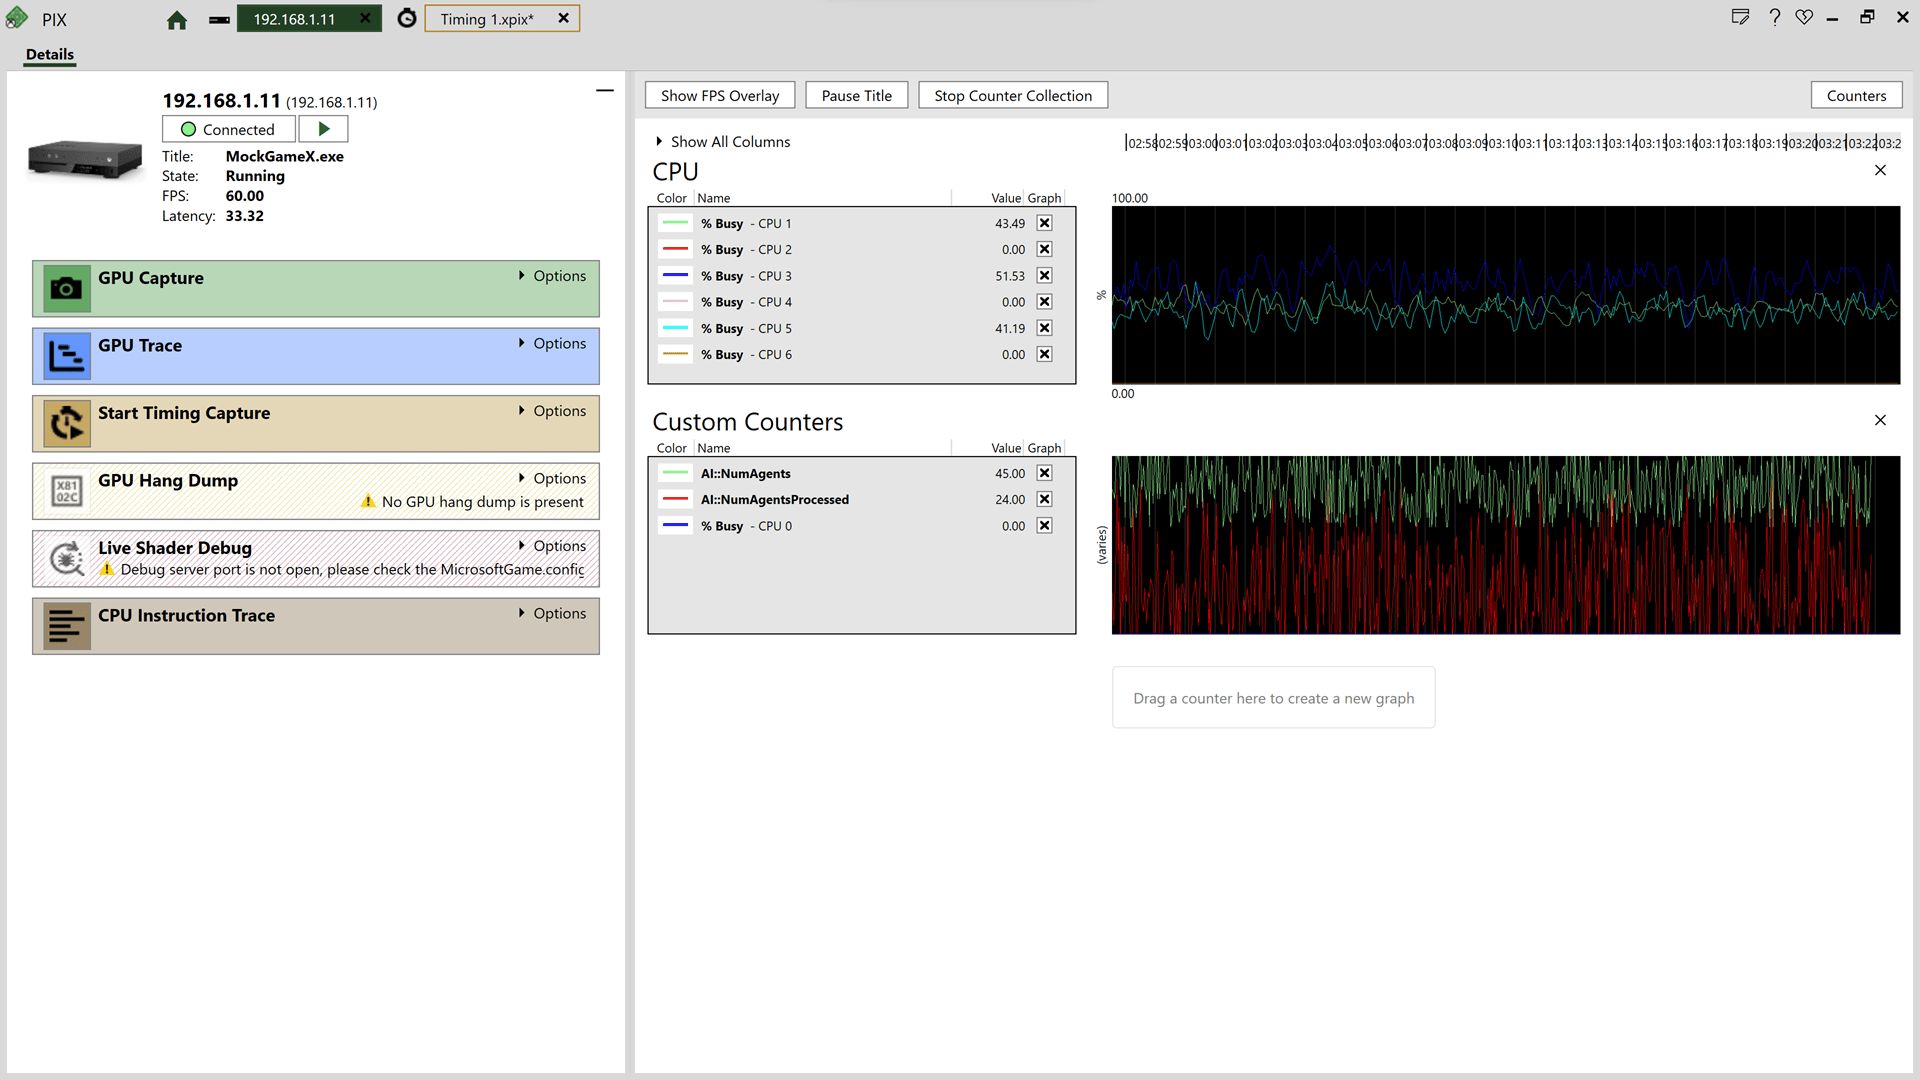Viewport: 1920px width, 1080px height.
Task: Click the Home icon in the top bar
Action: click(177, 20)
